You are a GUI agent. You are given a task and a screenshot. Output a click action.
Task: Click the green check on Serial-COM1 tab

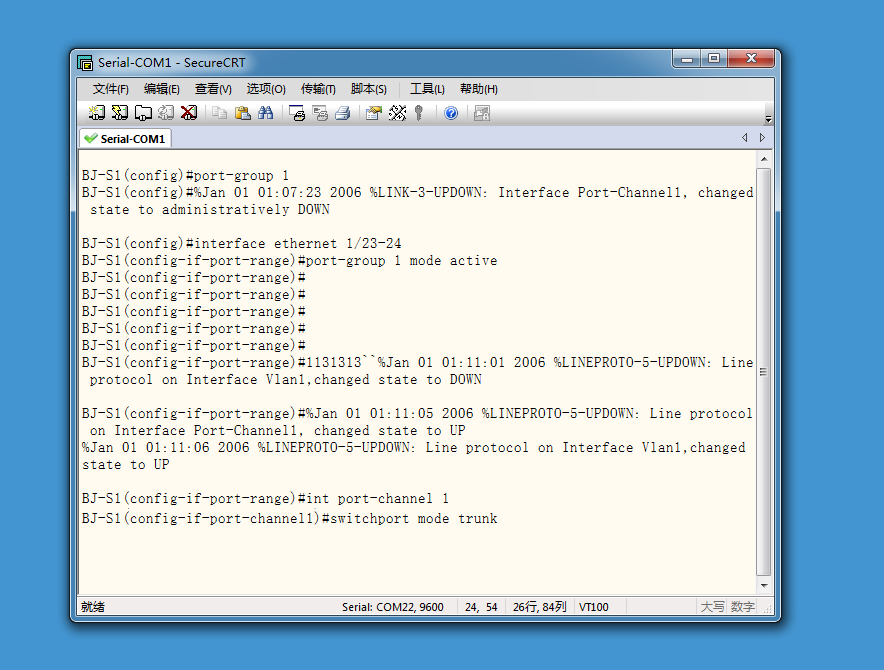tap(90, 138)
